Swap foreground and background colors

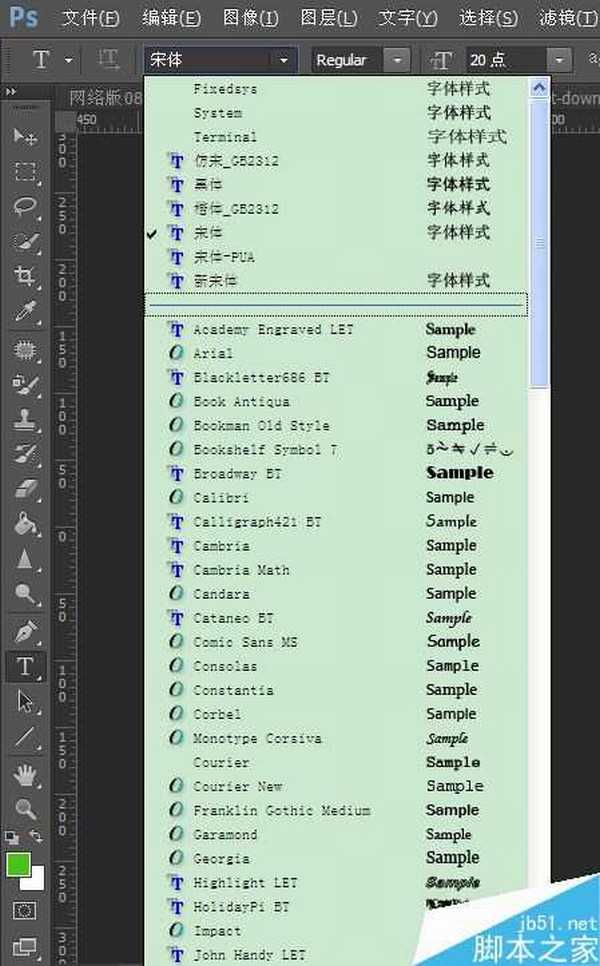[37, 836]
